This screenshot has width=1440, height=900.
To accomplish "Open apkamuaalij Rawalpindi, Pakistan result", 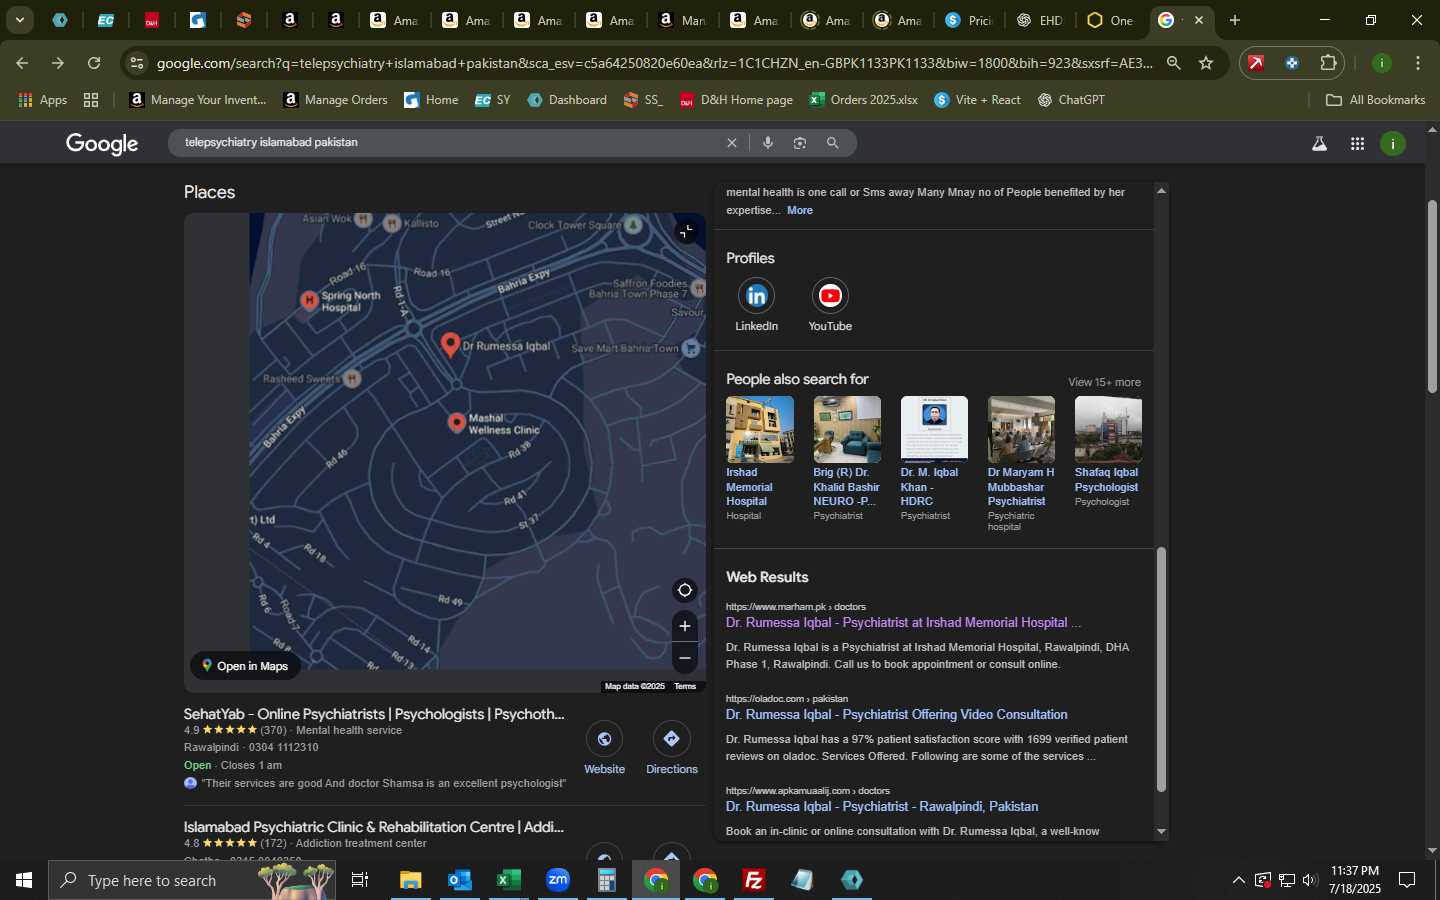I will [882, 806].
